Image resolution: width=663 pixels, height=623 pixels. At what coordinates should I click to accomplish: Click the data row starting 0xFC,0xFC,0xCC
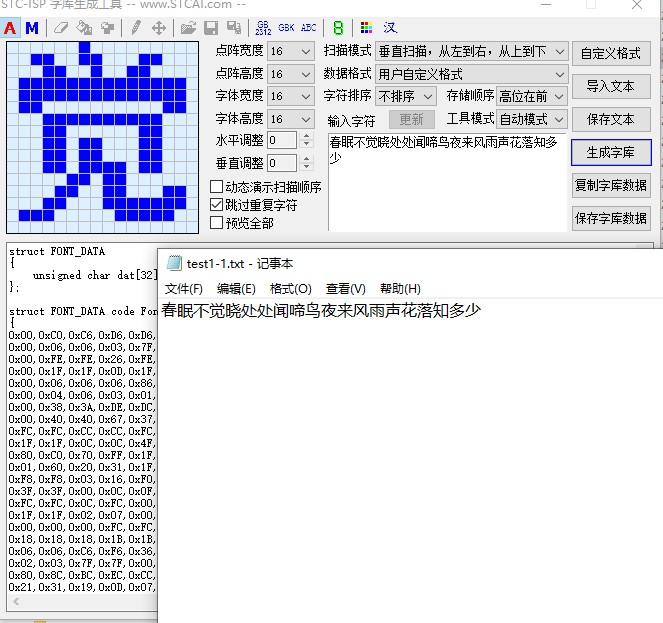pos(82,431)
